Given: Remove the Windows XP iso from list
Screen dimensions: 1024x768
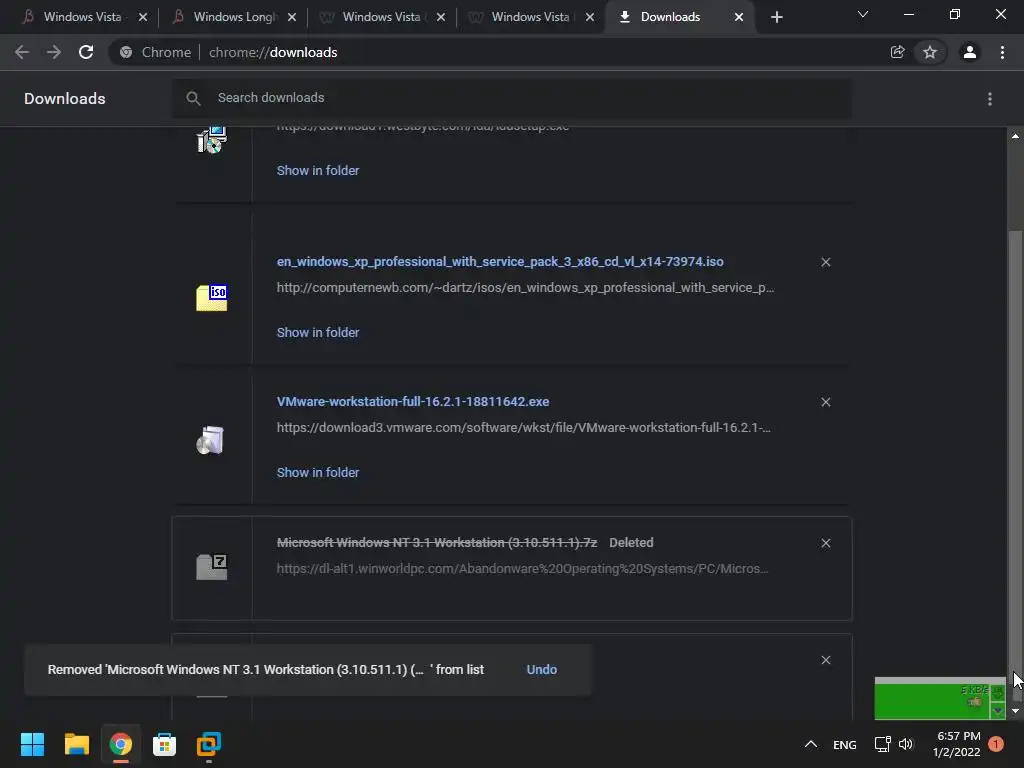Looking at the screenshot, I should click(x=825, y=262).
